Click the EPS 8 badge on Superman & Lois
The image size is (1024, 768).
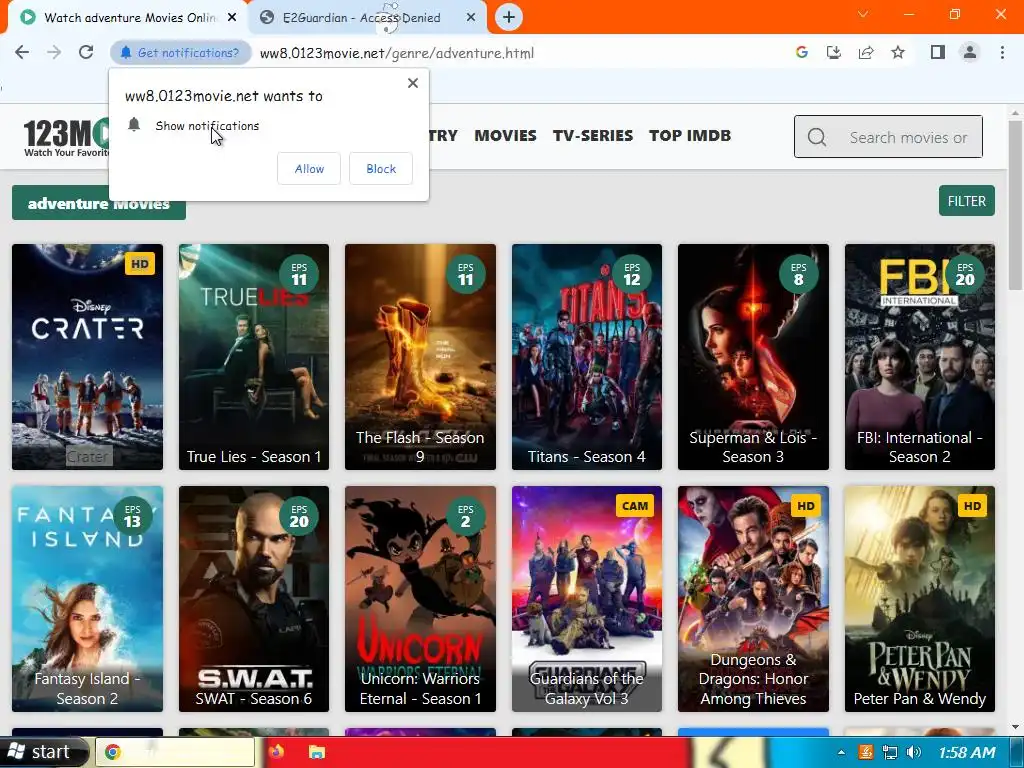[798, 274]
